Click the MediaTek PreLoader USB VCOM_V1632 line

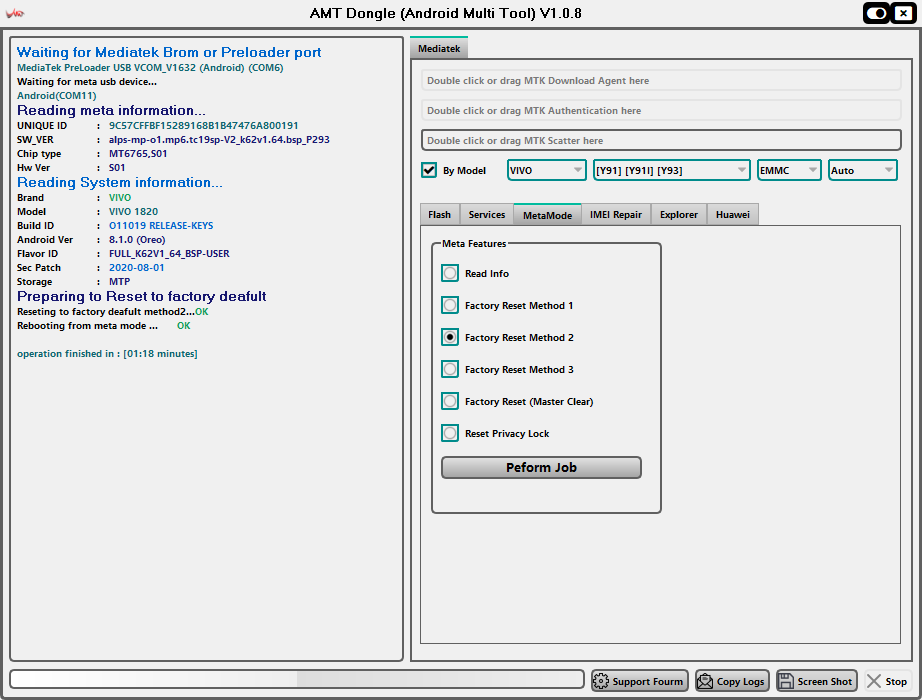[x=150, y=68]
